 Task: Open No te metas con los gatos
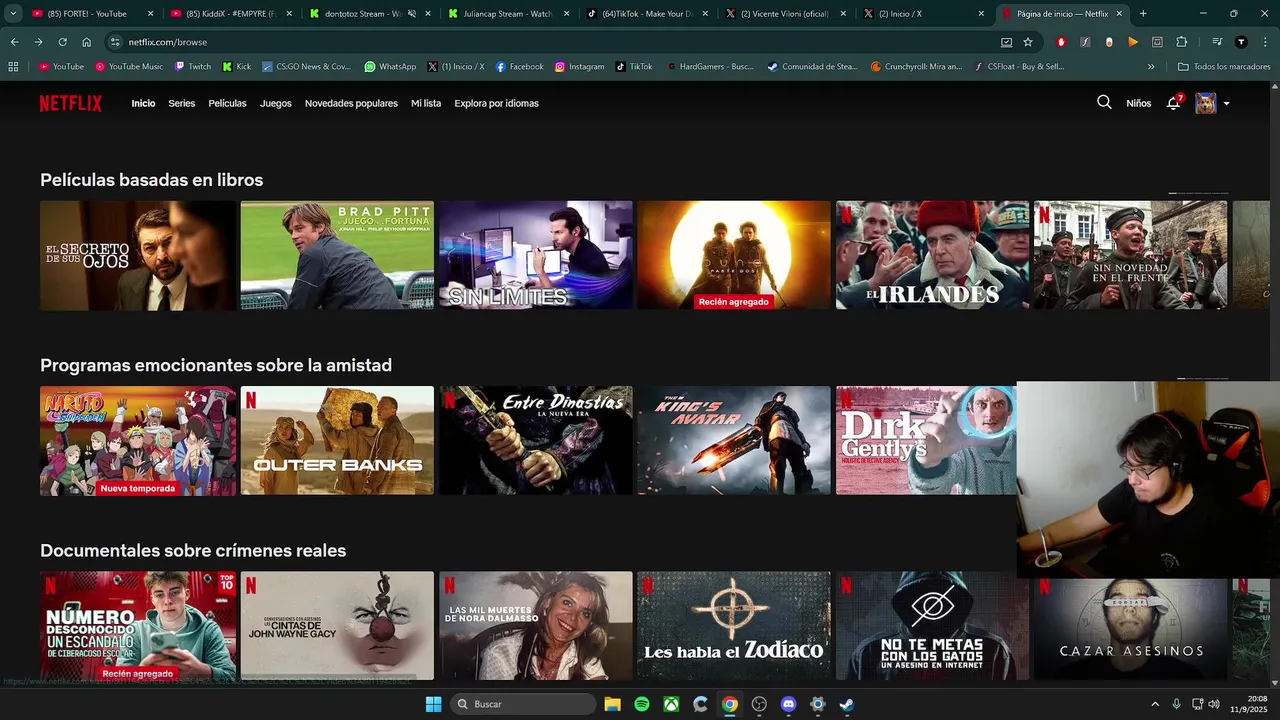[x=933, y=626]
